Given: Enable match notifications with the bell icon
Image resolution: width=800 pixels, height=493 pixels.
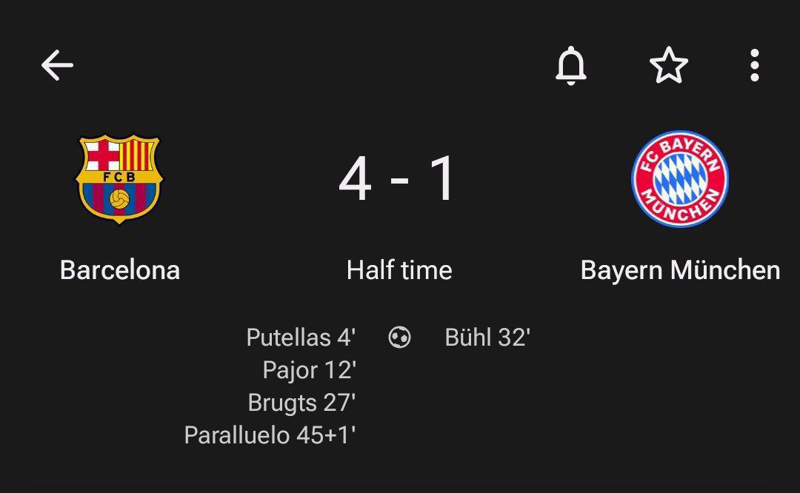Looking at the screenshot, I should [571, 66].
